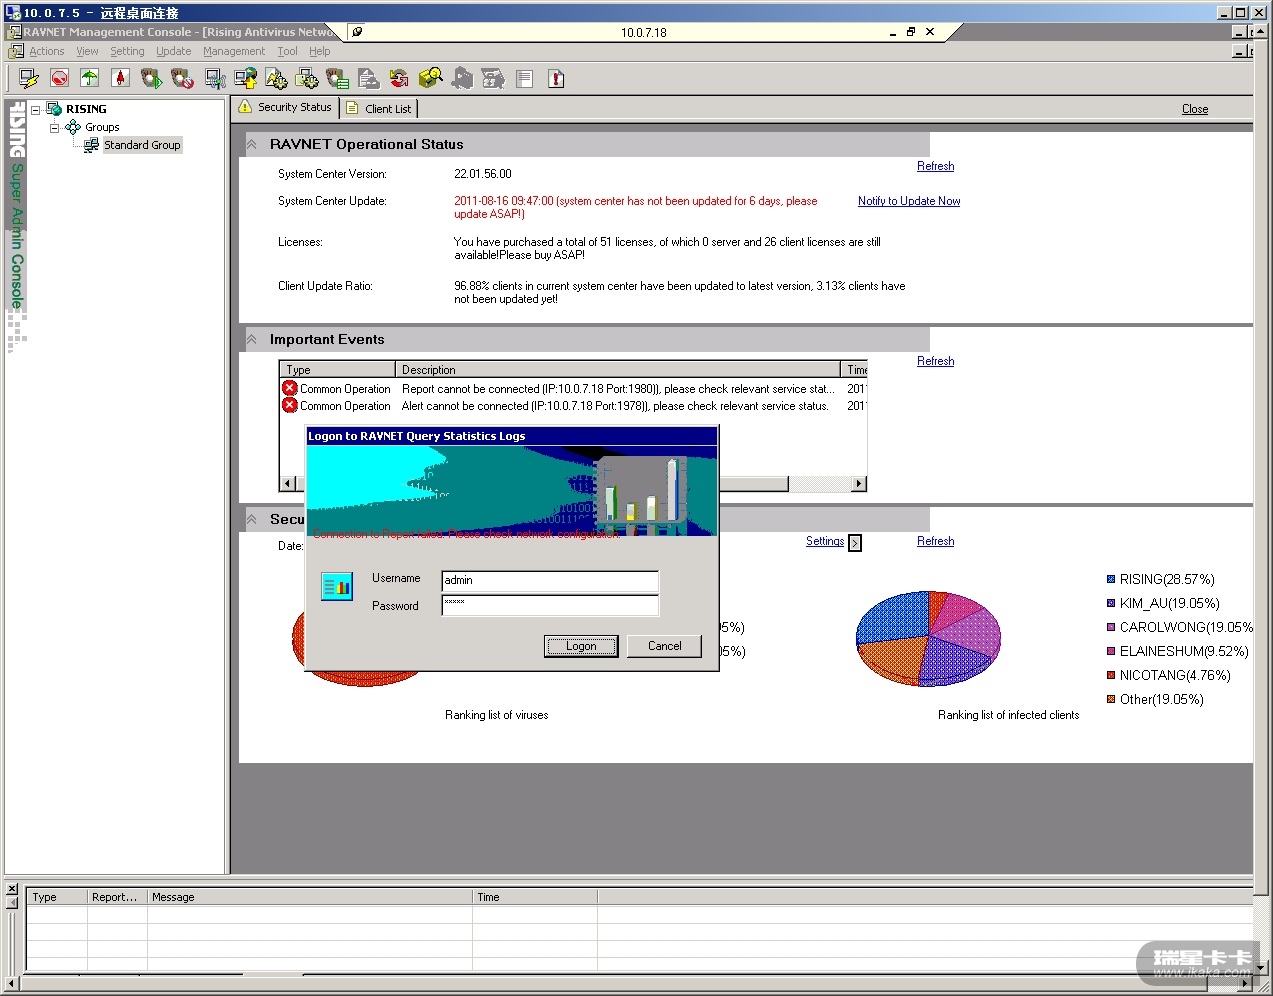Click right scroll arrow of events list

(858, 484)
